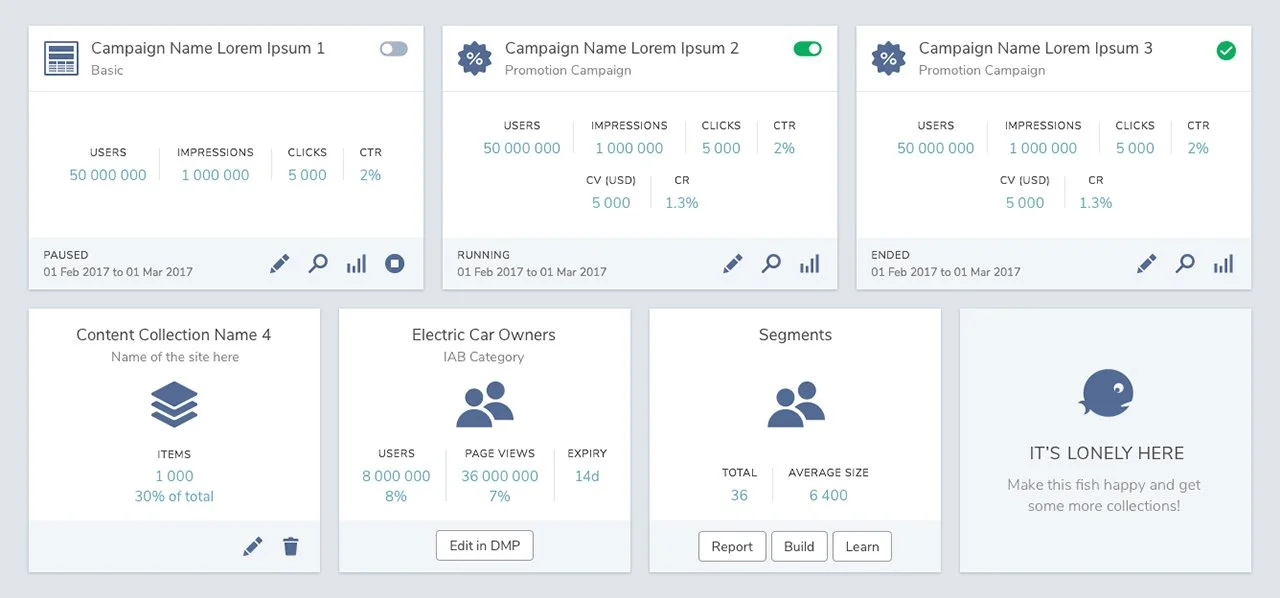Click the green ended checkmark on Campaign 3
This screenshot has height=598, width=1280.
[x=1226, y=50]
